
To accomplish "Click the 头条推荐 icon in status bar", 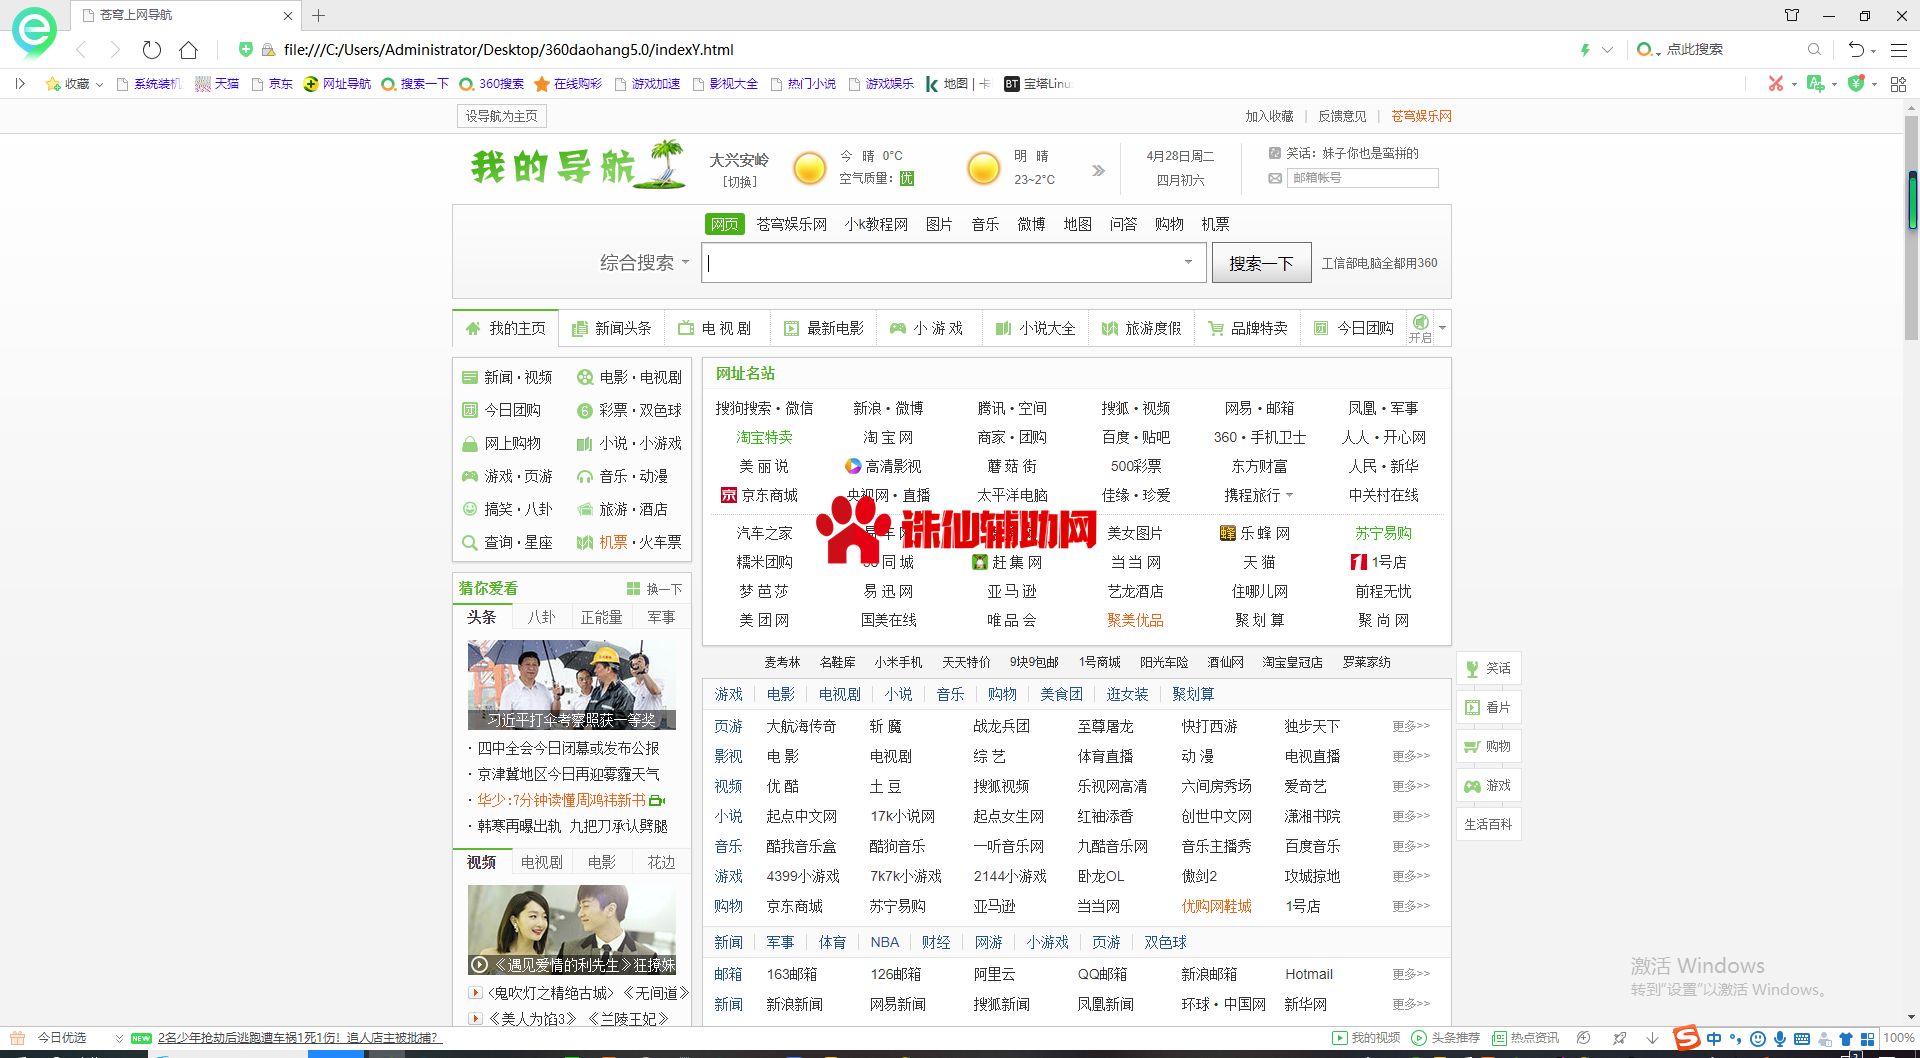I will (x=1419, y=1038).
